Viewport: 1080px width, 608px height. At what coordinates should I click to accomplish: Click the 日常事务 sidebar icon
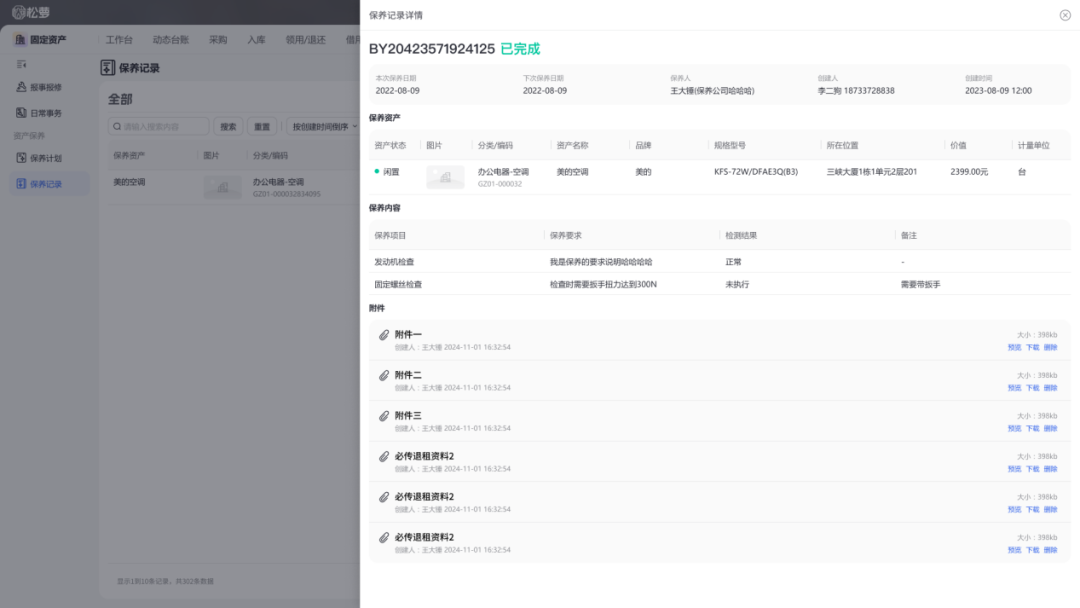coord(22,113)
